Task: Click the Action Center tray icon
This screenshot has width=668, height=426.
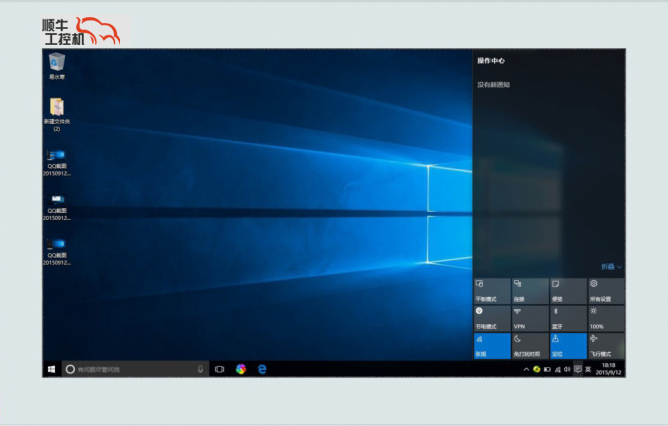Action: pyautogui.click(x=578, y=369)
